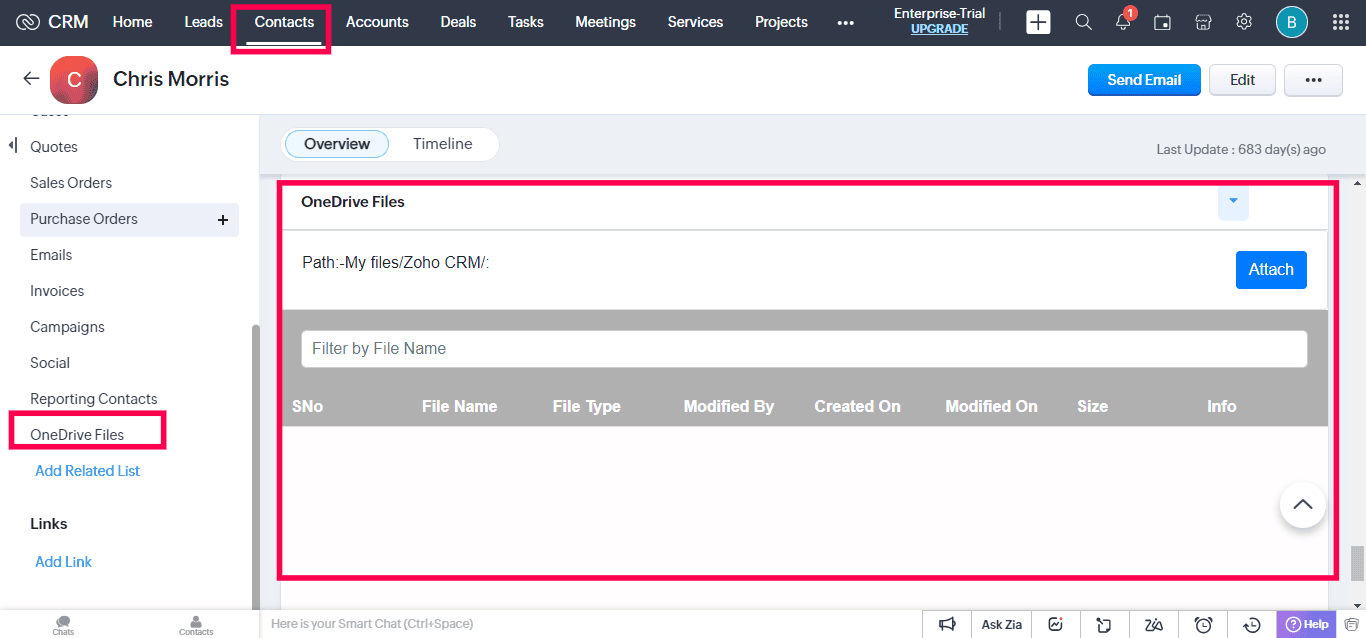Select Emails in related list
Viewport: 1366px width, 638px height.
(51, 255)
